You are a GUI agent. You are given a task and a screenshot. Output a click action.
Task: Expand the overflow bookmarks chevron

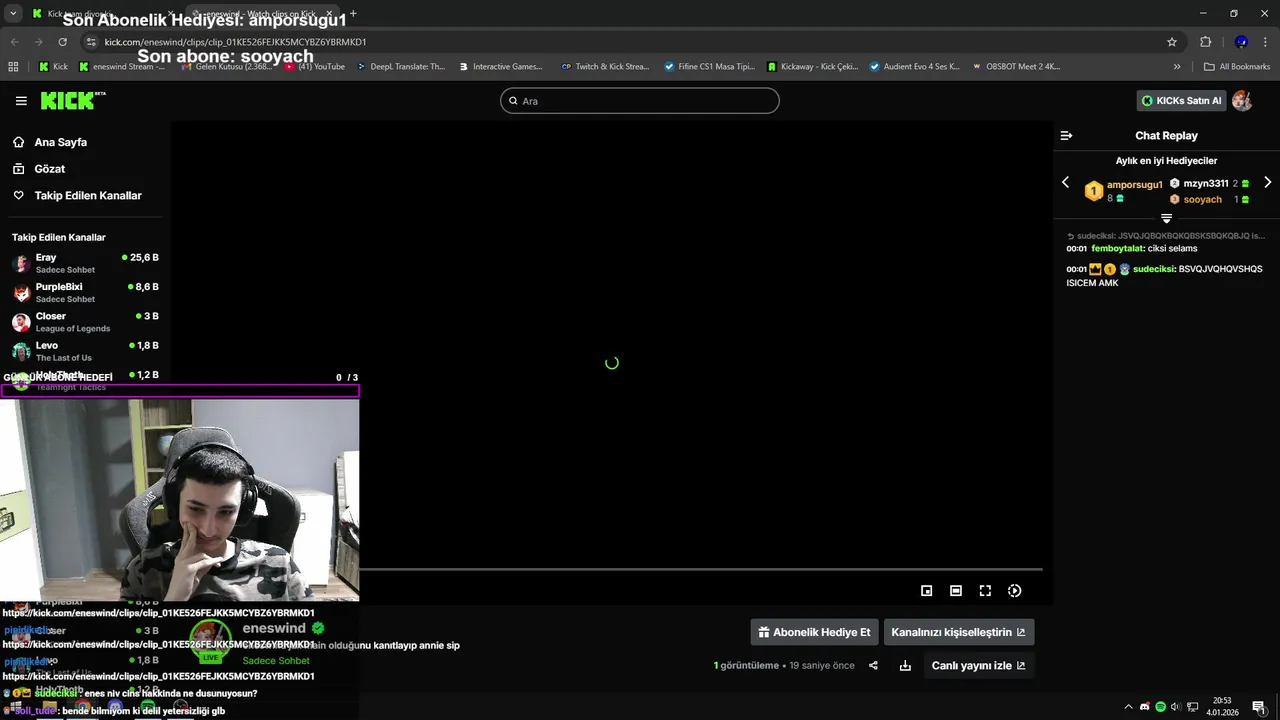pyautogui.click(x=1177, y=67)
